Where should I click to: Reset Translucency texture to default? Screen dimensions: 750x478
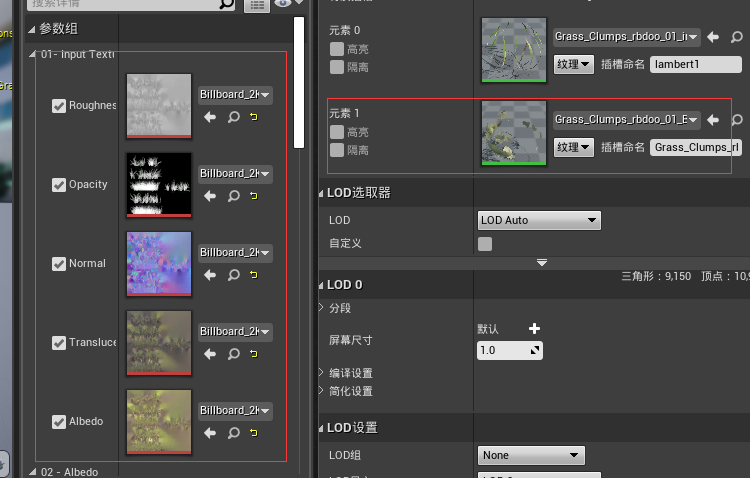tap(254, 354)
